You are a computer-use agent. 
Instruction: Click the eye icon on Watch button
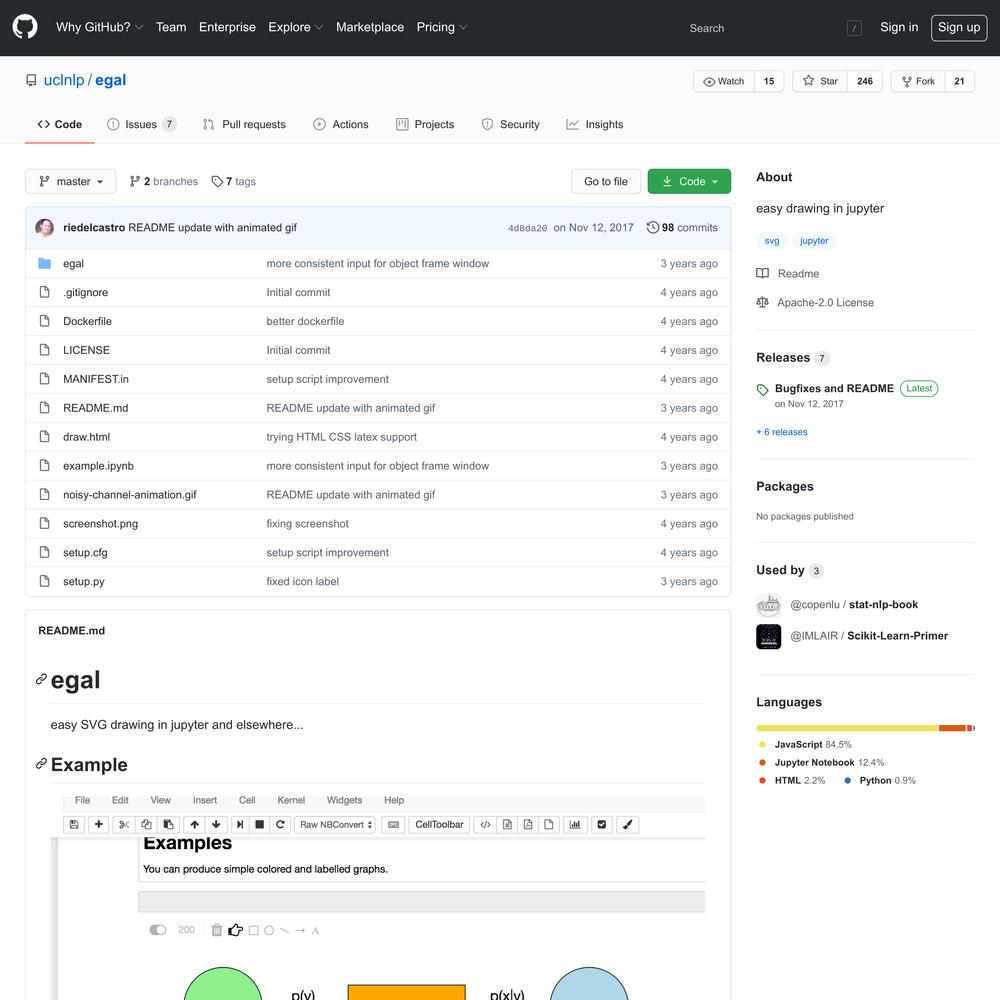pos(709,82)
